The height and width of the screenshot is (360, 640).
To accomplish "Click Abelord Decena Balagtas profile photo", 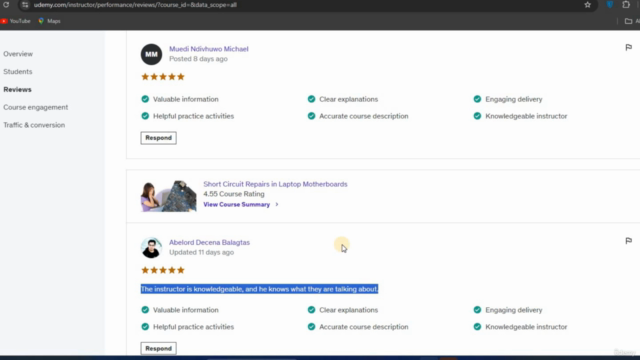I will coord(151,248).
